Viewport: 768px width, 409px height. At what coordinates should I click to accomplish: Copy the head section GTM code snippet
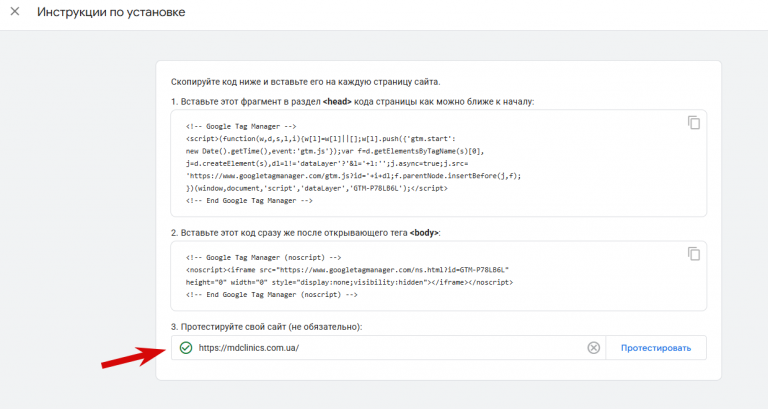(694, 122)
